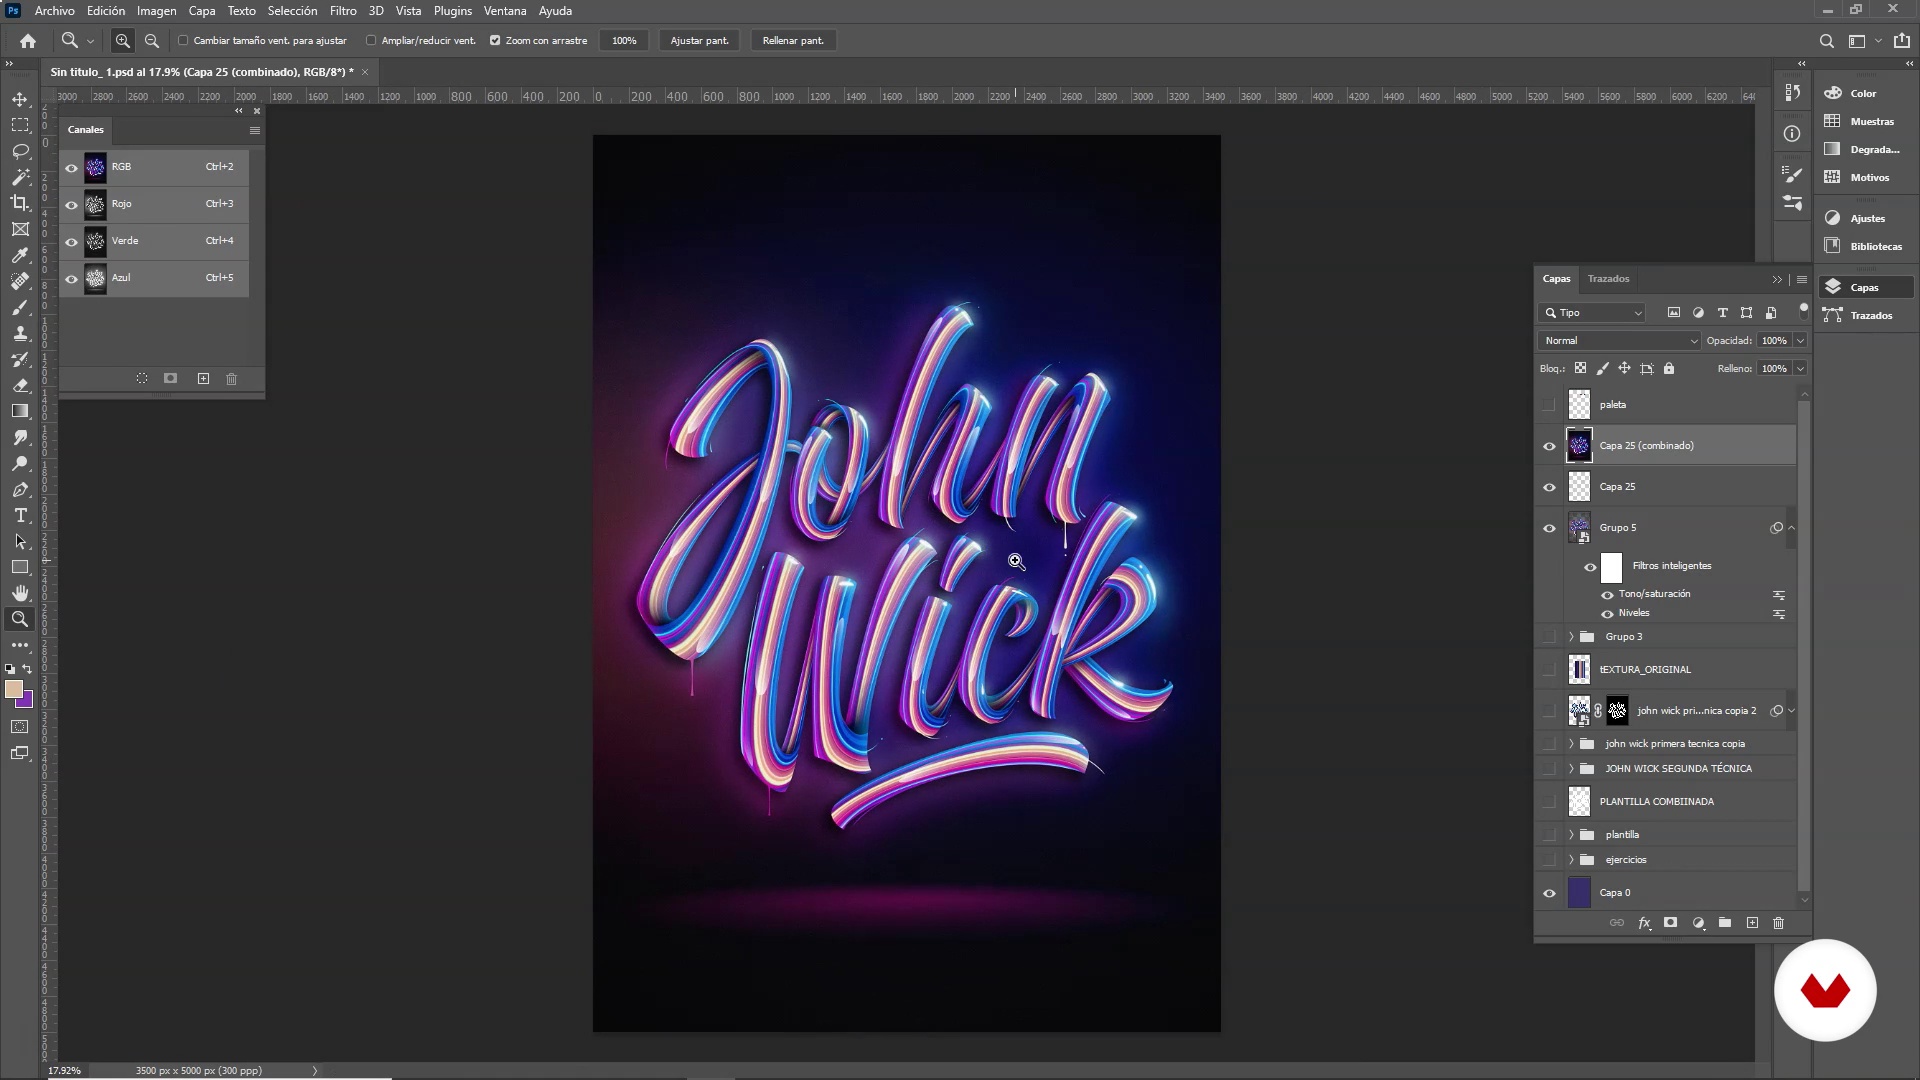Open the Selección menu
Viewport: 1920px width, 1080px height.
(292, 11)
